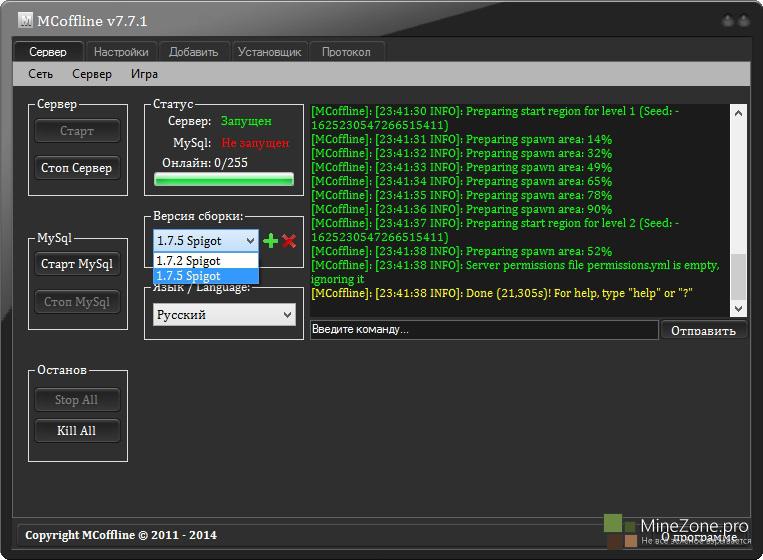This screenshot has height=560, width=763.
Task: Click the red X remove build icon
Action: tap(289, 241)
